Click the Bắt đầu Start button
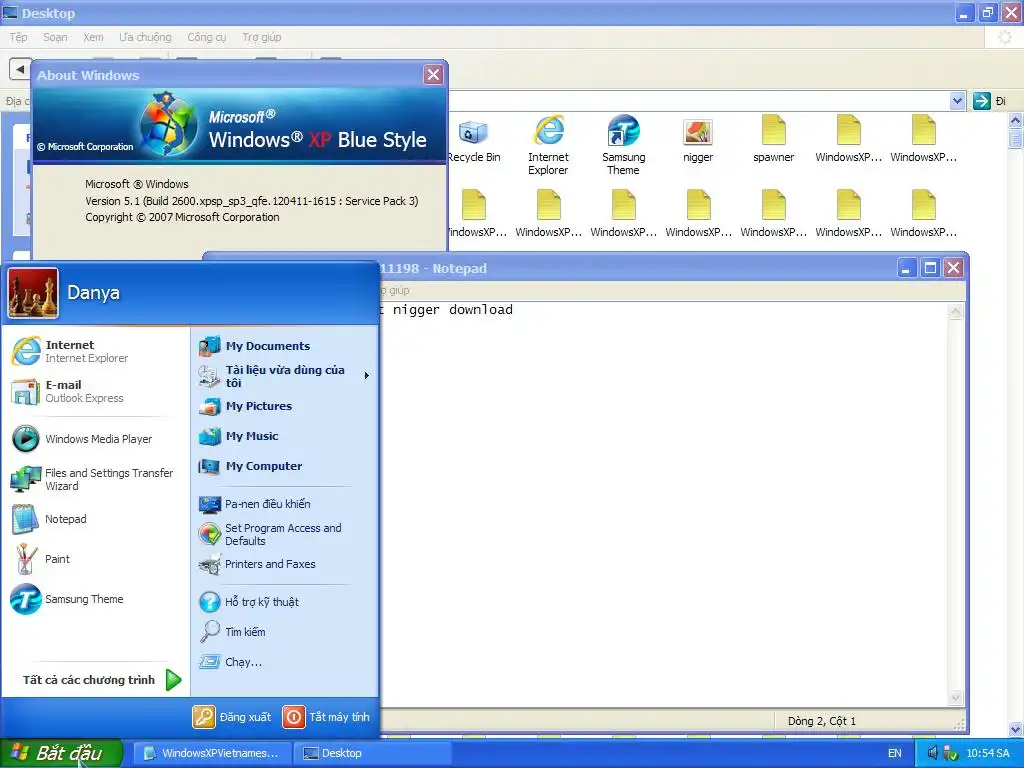Viewport: 1024px width, 768px height. click(x=61, y=753)
